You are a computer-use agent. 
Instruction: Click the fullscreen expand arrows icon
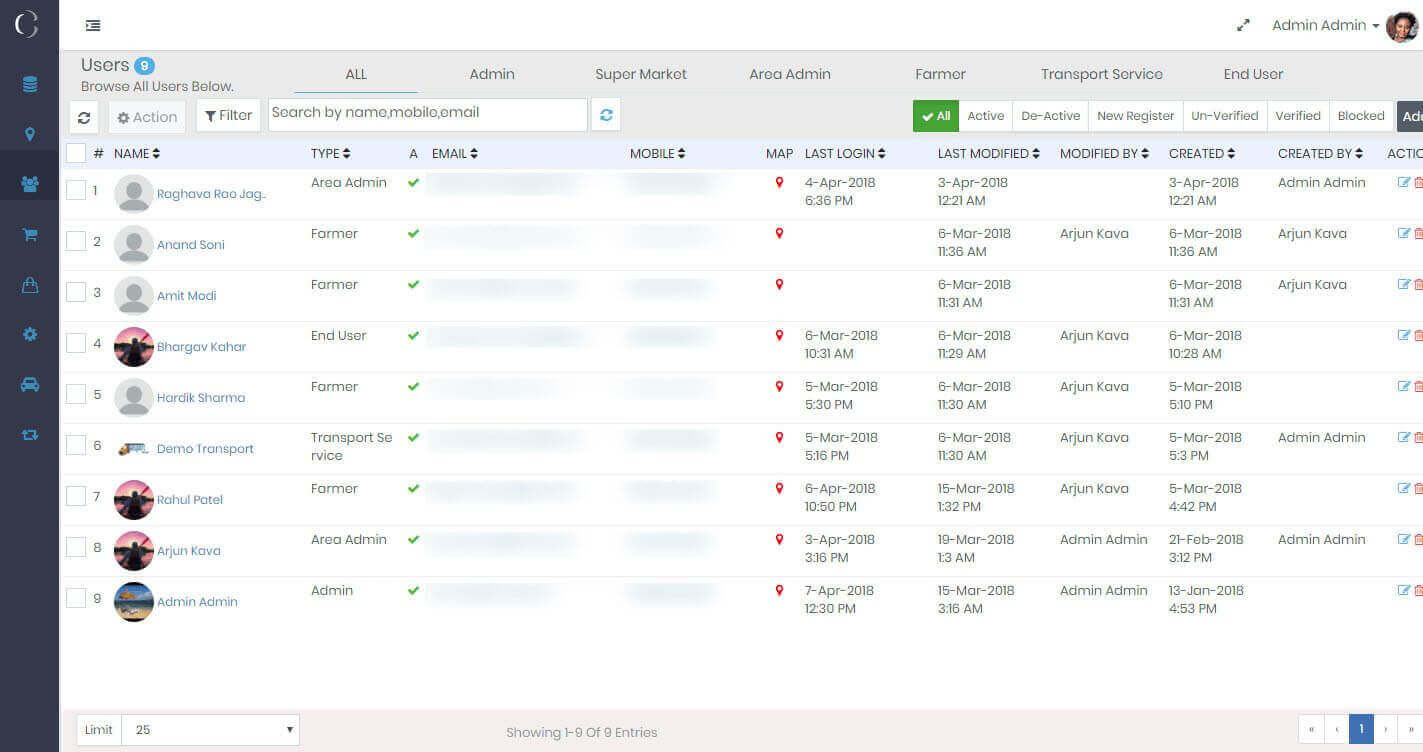pyautogui.click(x=1243, y=26)
